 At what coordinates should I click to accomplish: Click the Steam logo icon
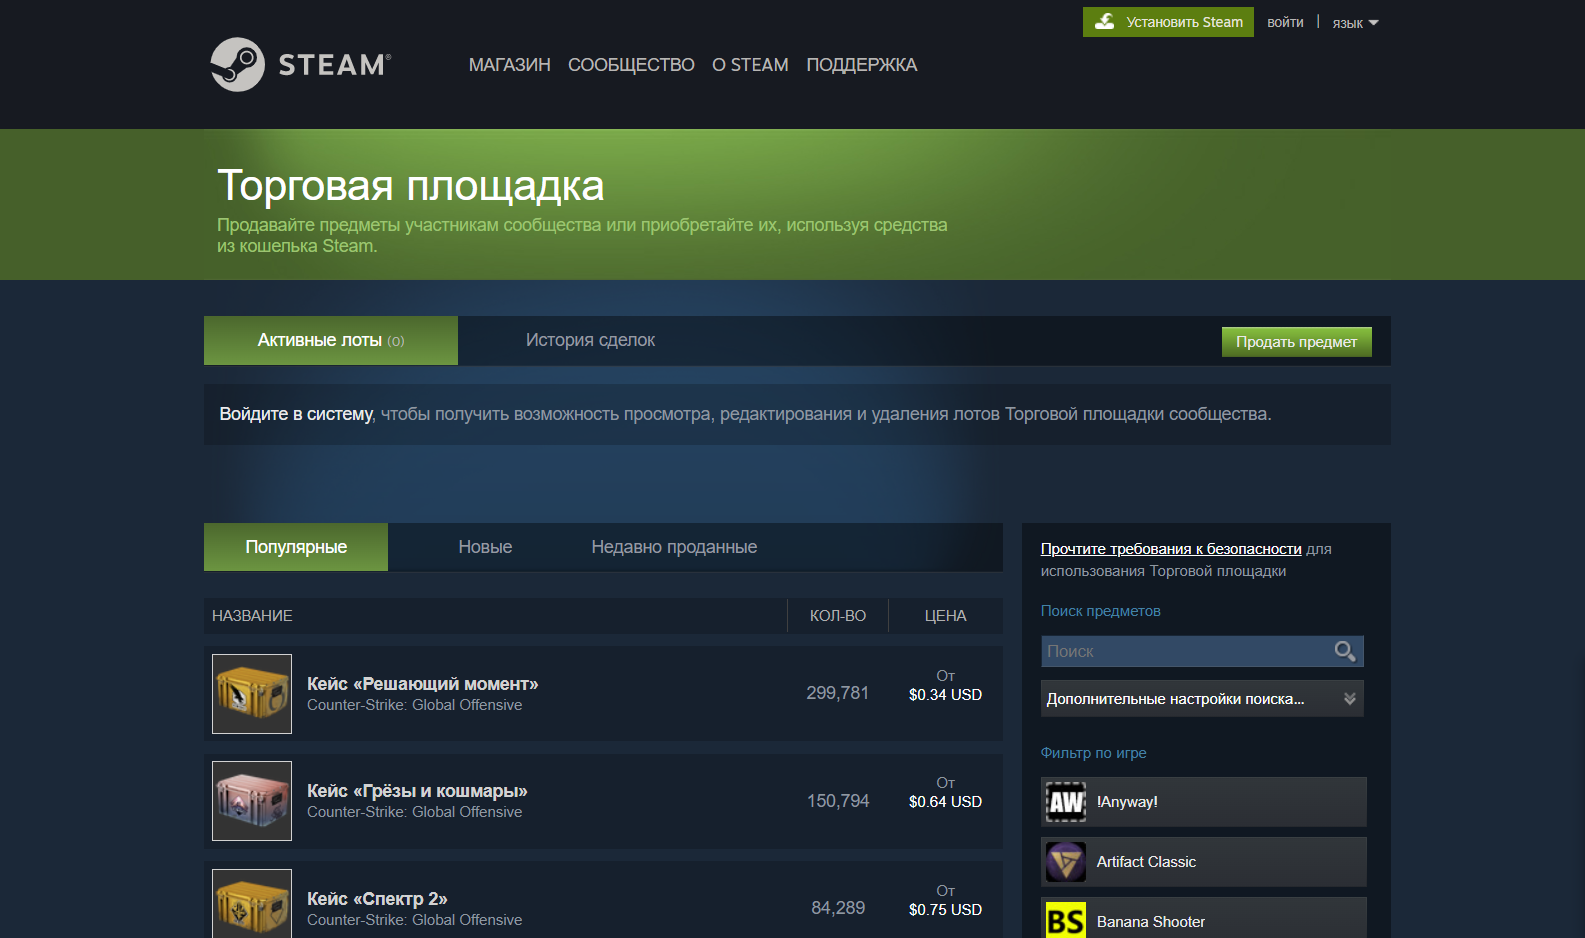tap(238, 65)
